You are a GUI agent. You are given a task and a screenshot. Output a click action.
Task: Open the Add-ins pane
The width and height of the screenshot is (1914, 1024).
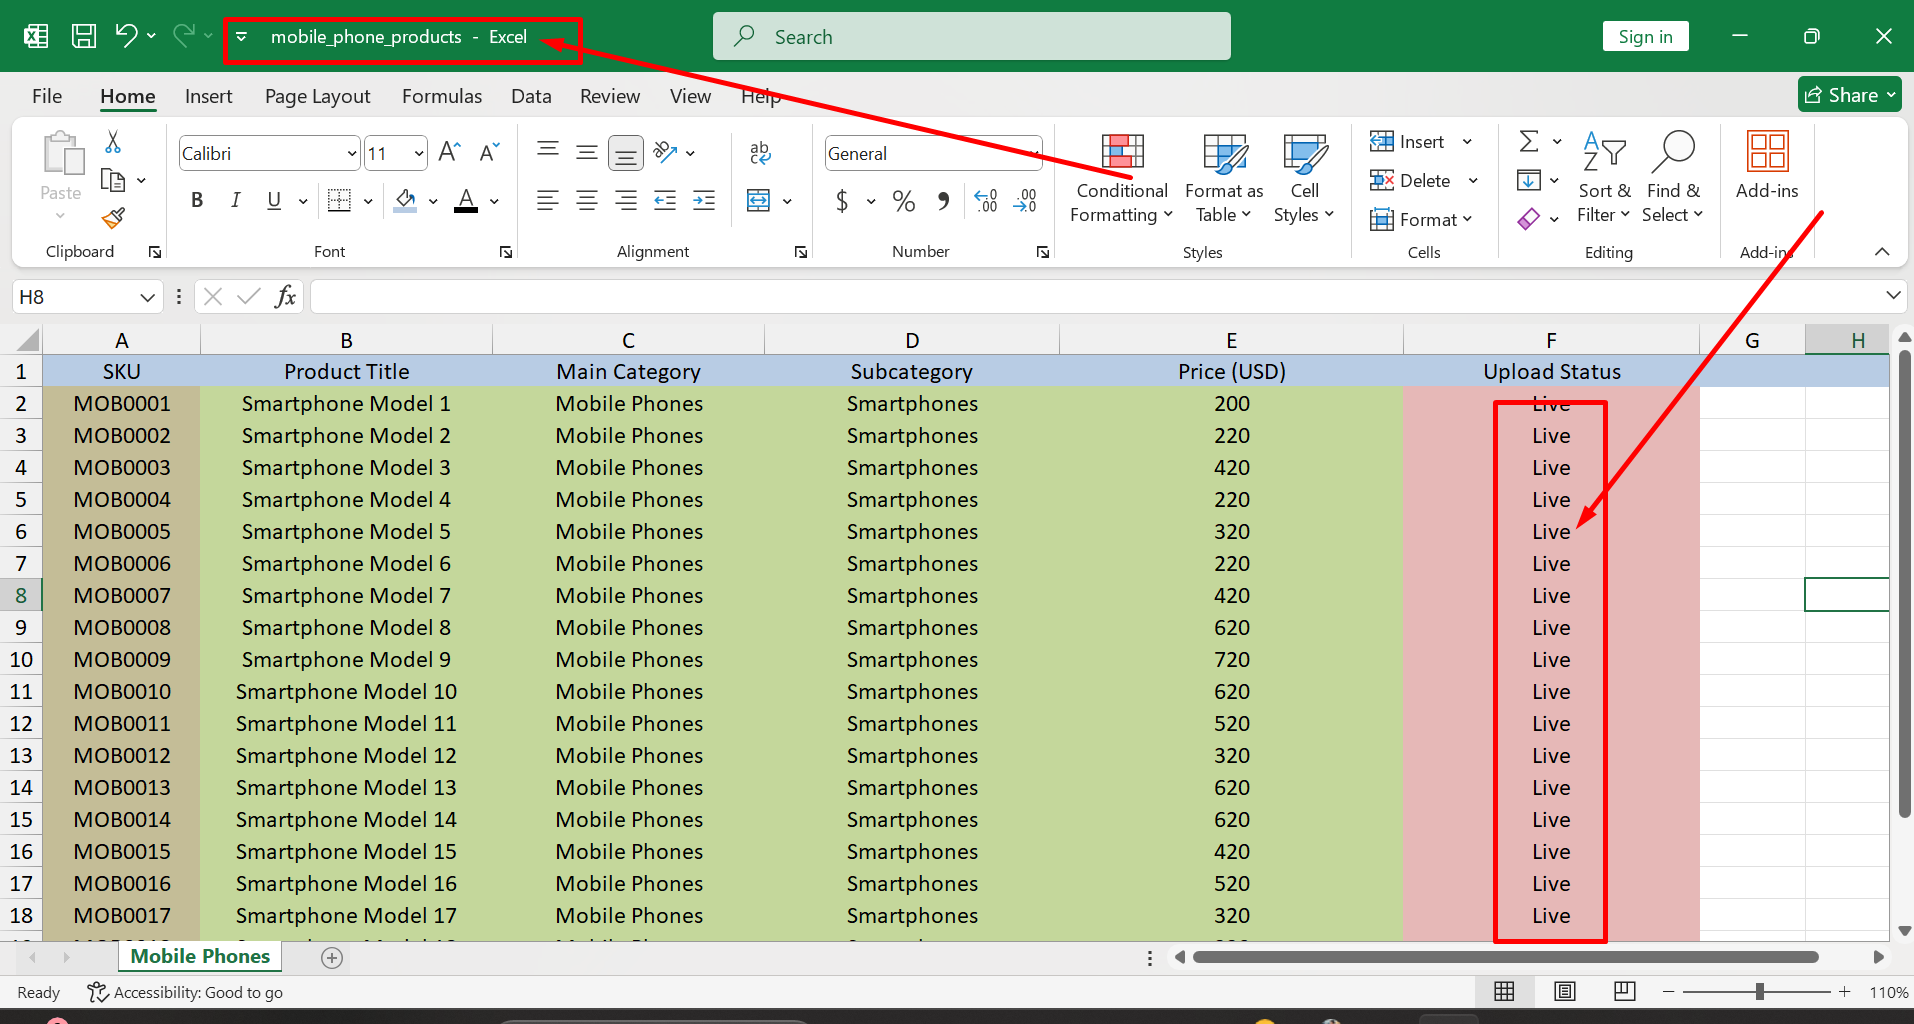[x=1766, y=166]
